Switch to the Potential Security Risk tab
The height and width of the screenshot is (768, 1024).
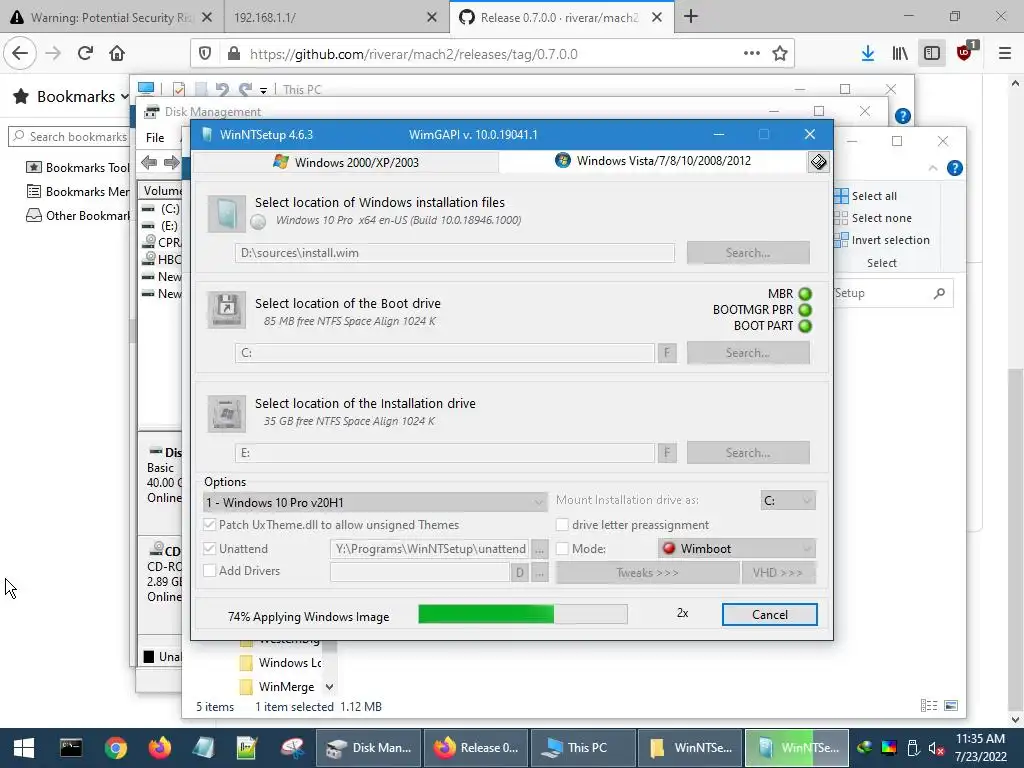111,17
